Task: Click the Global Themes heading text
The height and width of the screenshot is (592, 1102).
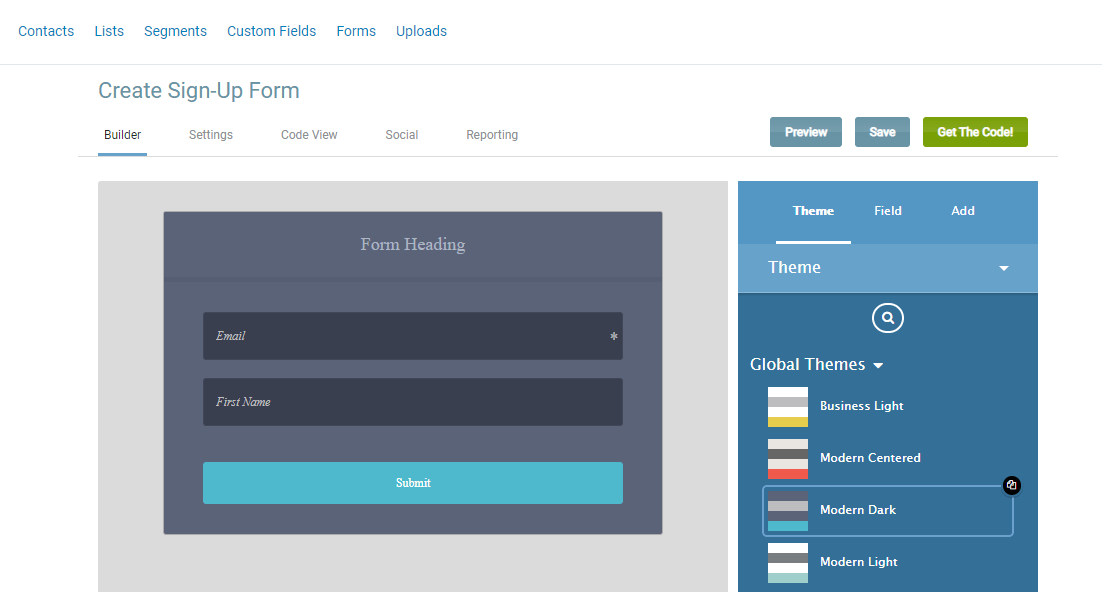Action: tap(808, 364)
